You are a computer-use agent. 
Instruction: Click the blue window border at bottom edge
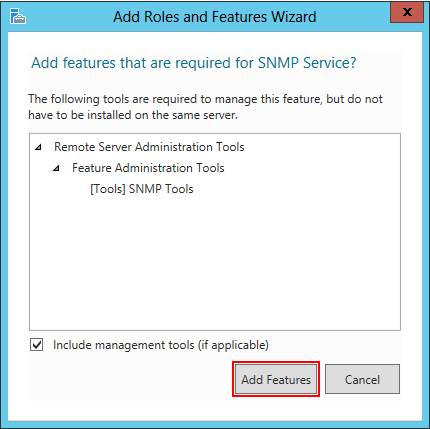point(215,425)
